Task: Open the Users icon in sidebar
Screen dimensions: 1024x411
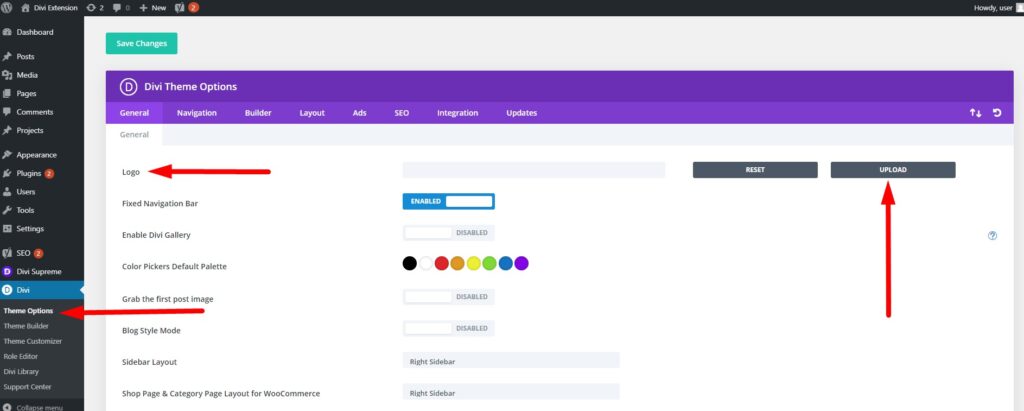Action: click(x=7, y=192)
